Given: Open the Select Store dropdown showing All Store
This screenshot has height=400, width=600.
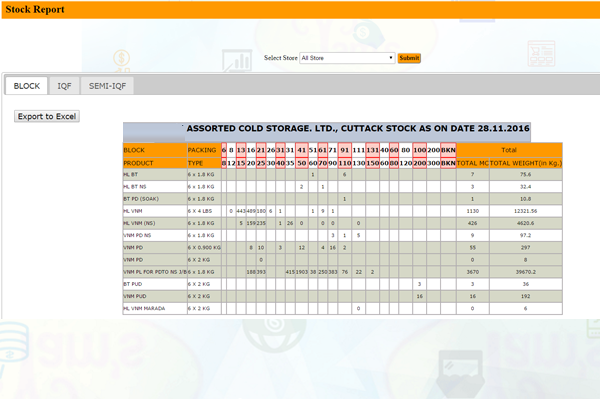Looking at the screenshot, I should click(x=347, y=58).
